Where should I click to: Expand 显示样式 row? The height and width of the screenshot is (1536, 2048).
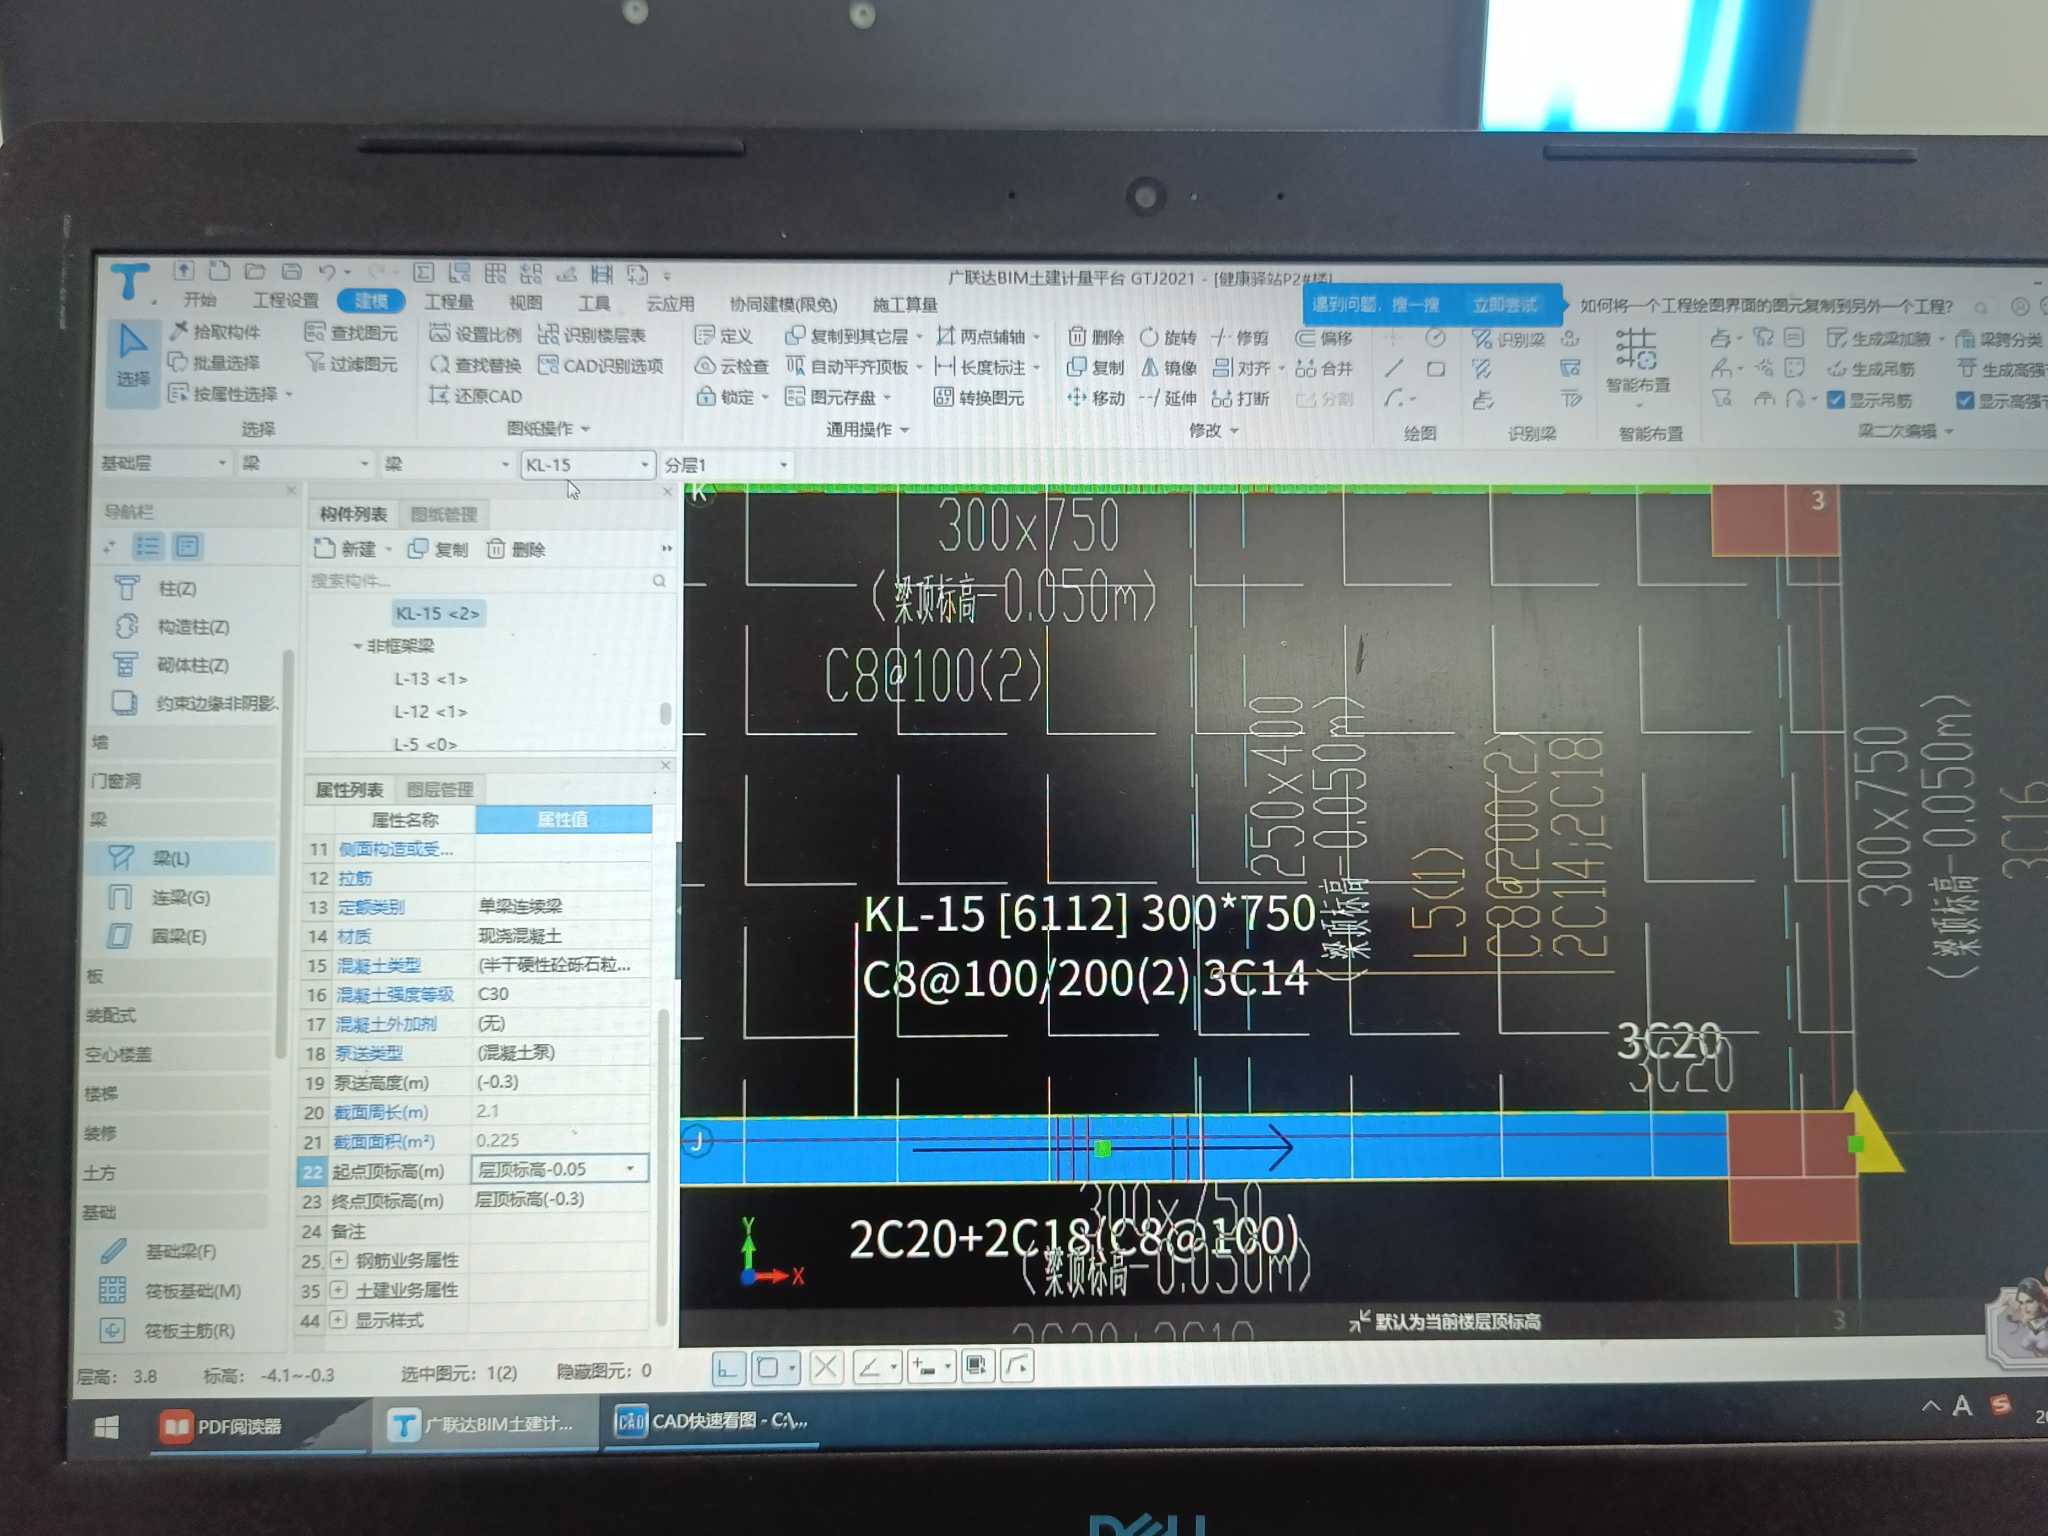click(x=339, y=1320)
